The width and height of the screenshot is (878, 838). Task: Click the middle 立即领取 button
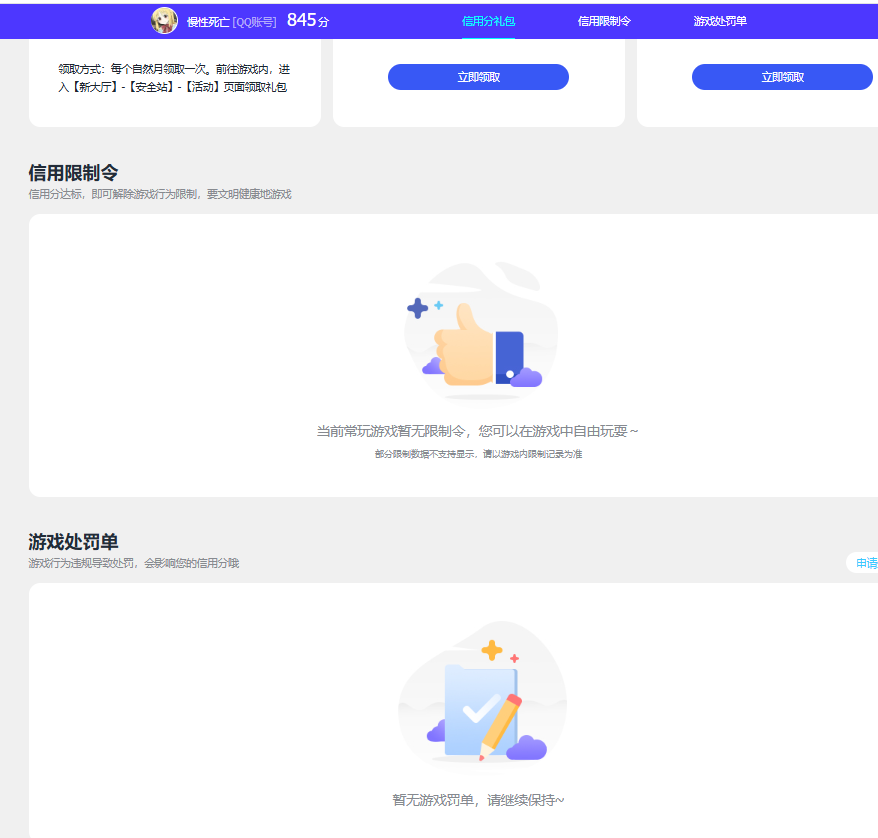click(478, 76)
